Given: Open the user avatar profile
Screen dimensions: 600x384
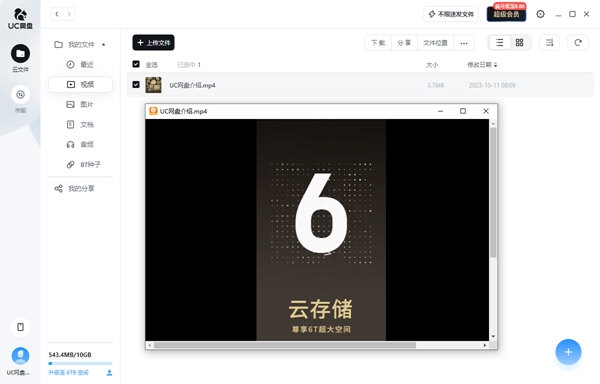Looking at the screenshot, I should (x=20, y=356).
